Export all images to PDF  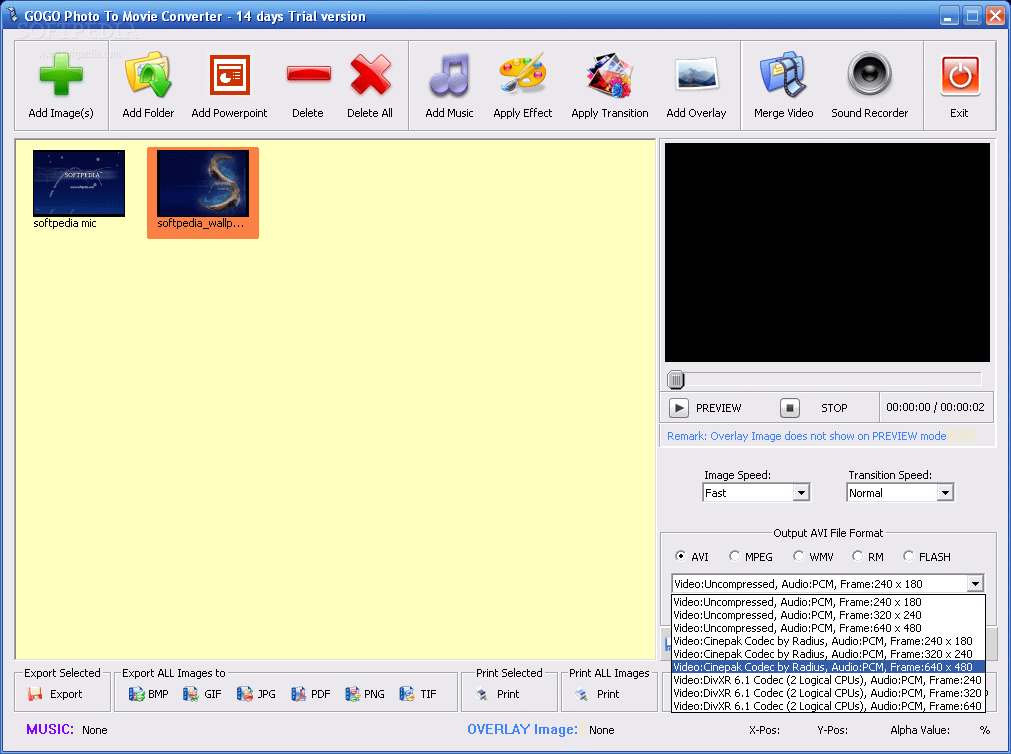(x=310, y=694)
